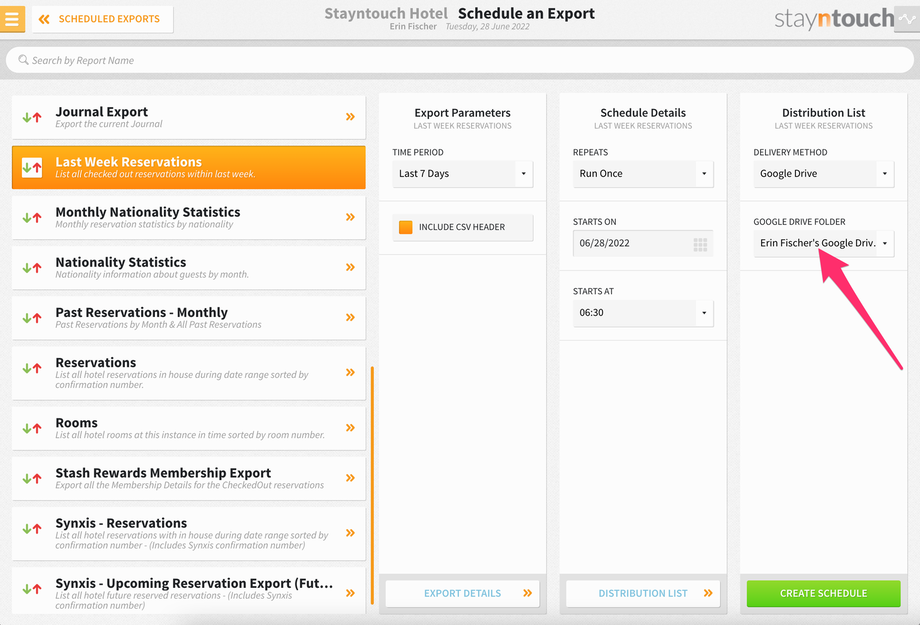
Task: Click export arrows icon for Synxis - Upcoming Reservation Export
Action: (x=32, y=589)
